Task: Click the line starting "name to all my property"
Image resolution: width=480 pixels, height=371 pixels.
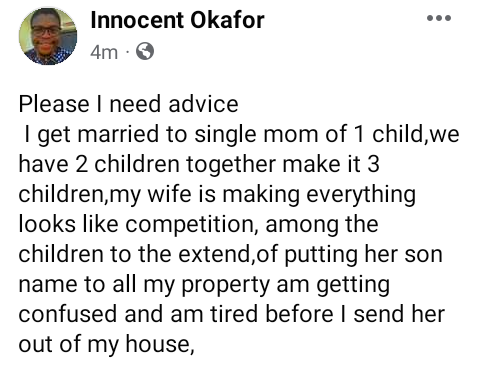Action: pos(204,284)
